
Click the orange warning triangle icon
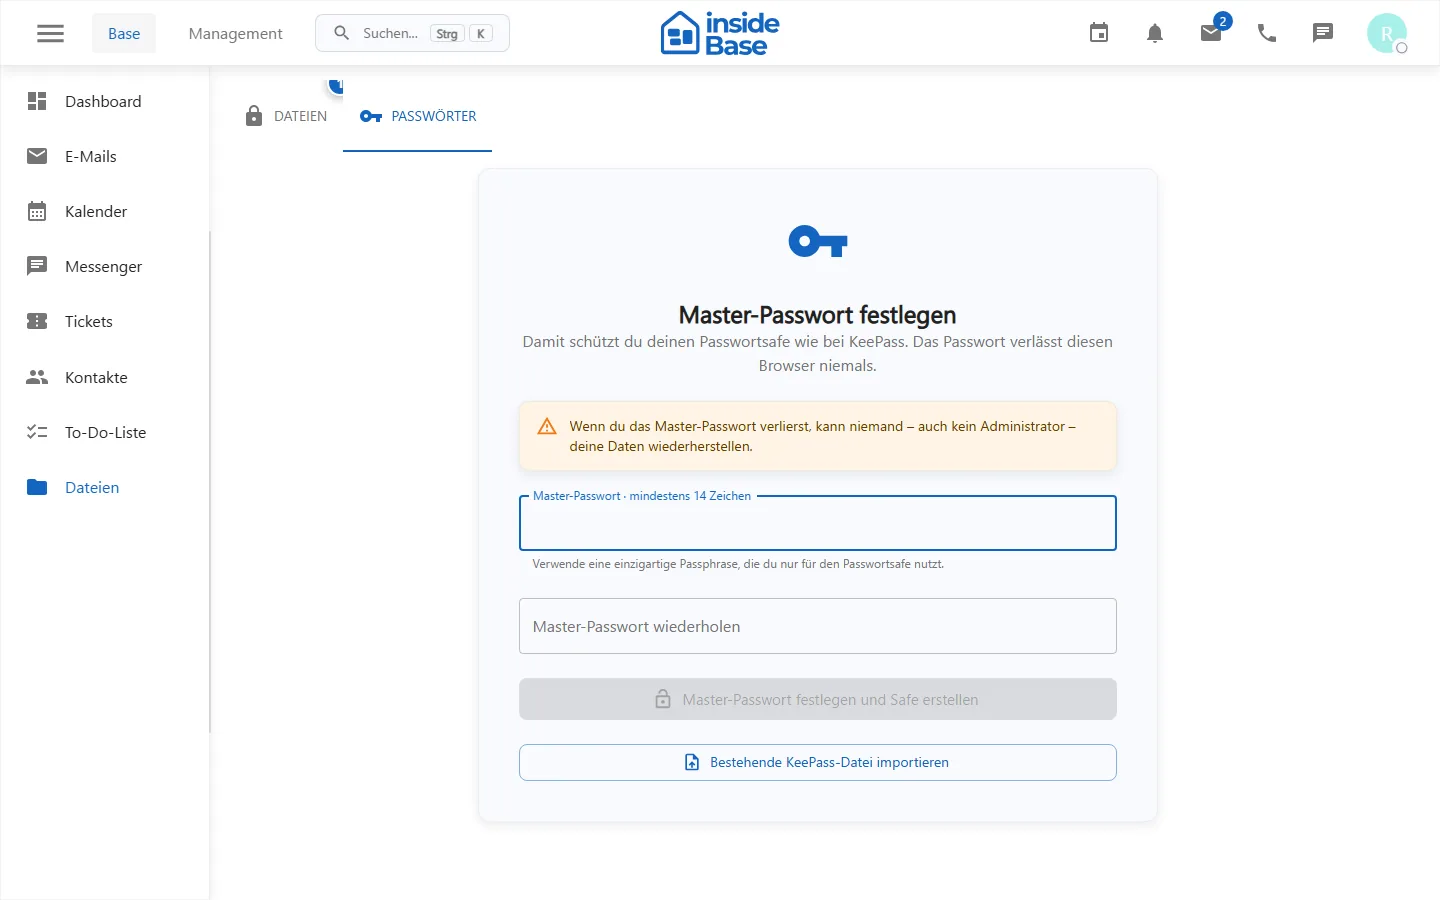click(x=547, y=426)
